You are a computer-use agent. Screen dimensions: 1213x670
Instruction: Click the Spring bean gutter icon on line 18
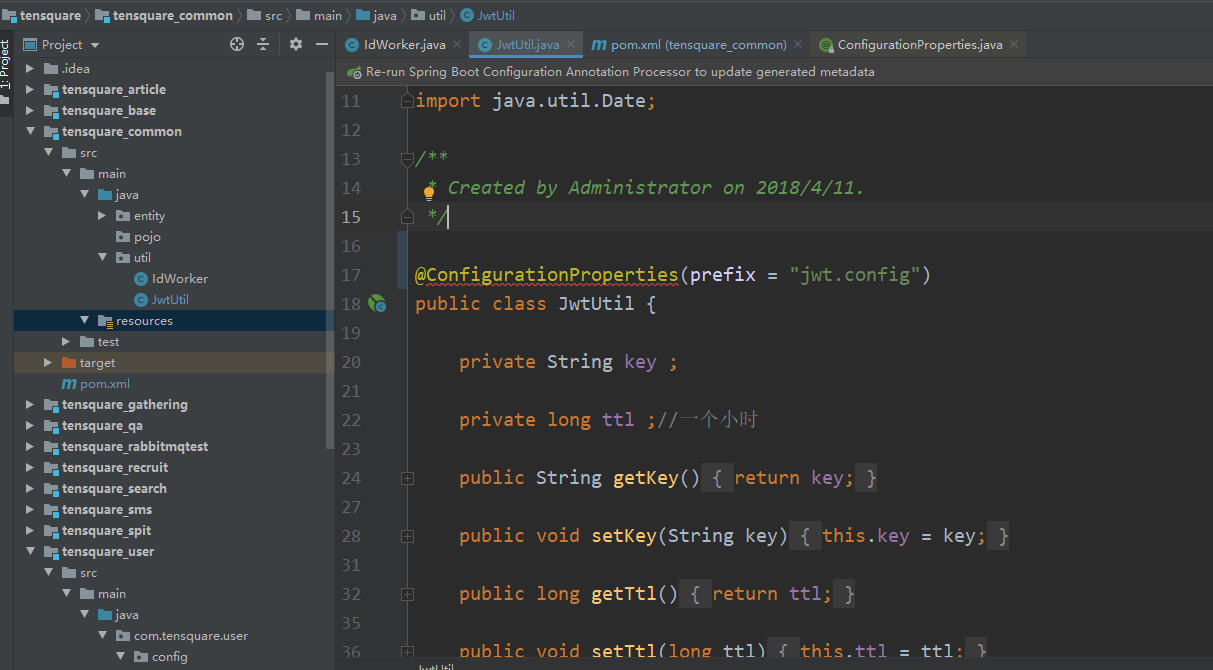(x=377, y=303)
